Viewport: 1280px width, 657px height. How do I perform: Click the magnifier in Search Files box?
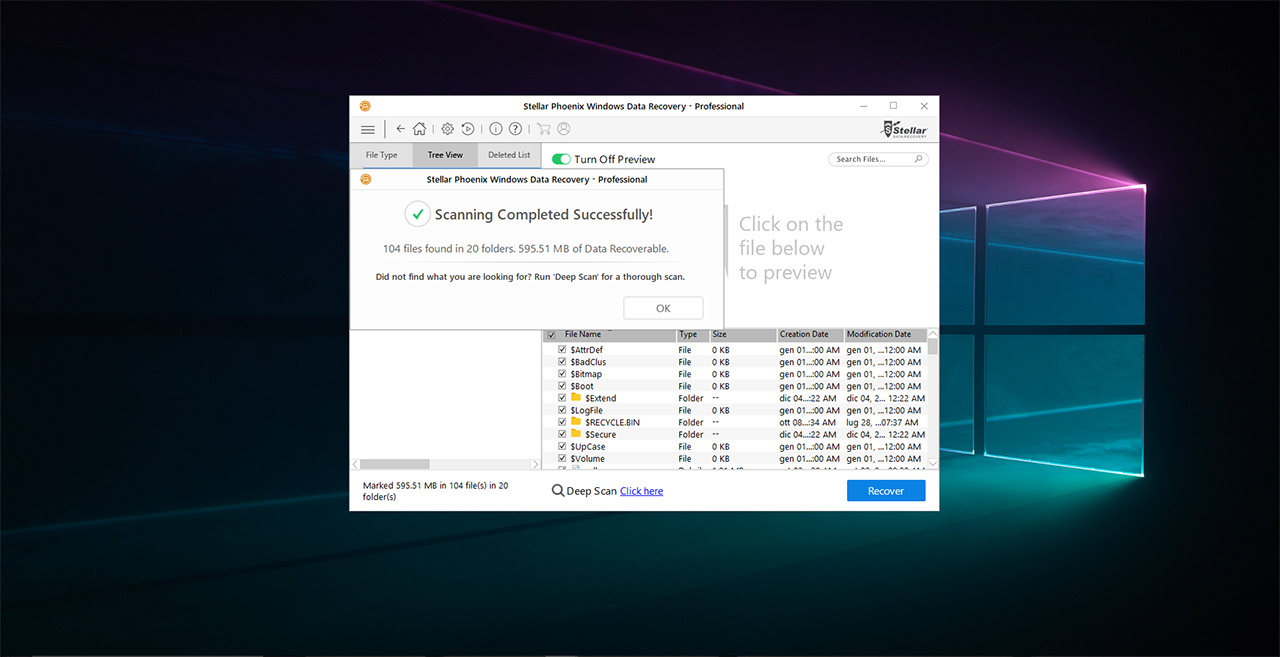coord(919,159)
